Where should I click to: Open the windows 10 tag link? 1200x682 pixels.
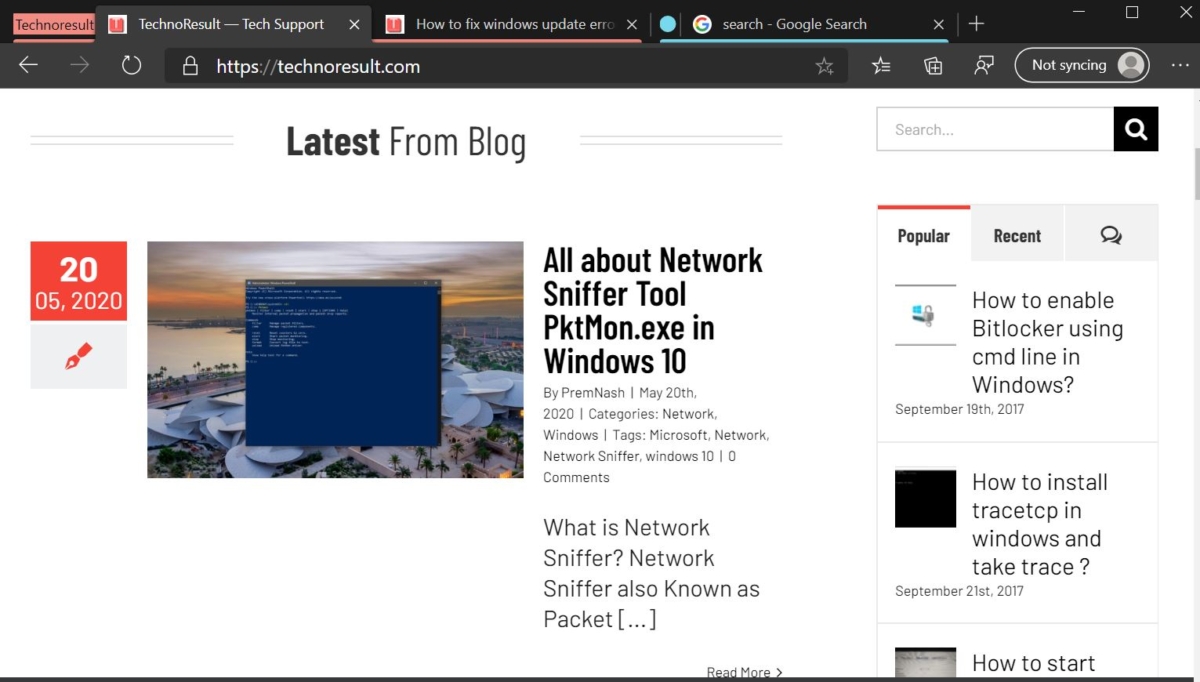(x=679, y=456)
